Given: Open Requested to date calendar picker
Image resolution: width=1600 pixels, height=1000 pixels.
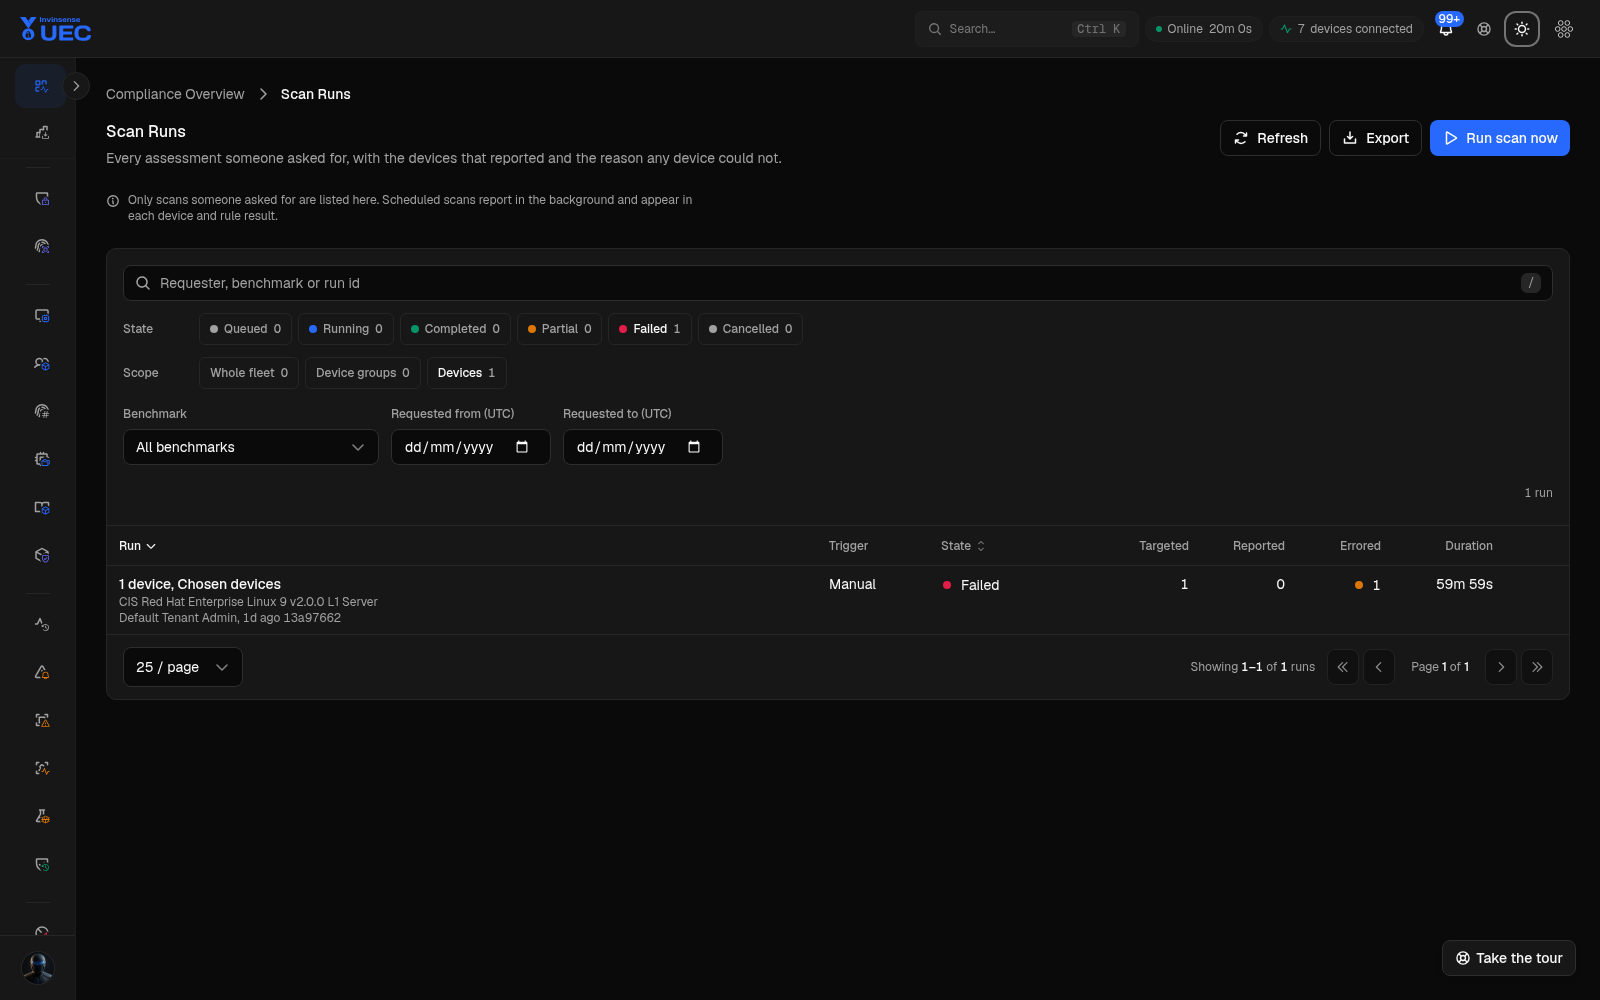Looking at the screenshot, I should tap(694, 447).
